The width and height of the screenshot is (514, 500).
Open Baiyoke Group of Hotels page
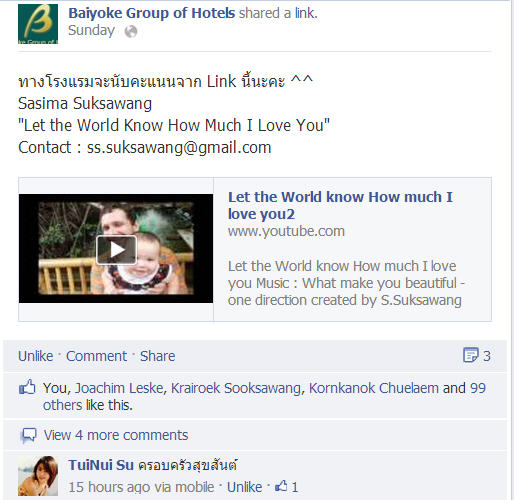[152, 13]
